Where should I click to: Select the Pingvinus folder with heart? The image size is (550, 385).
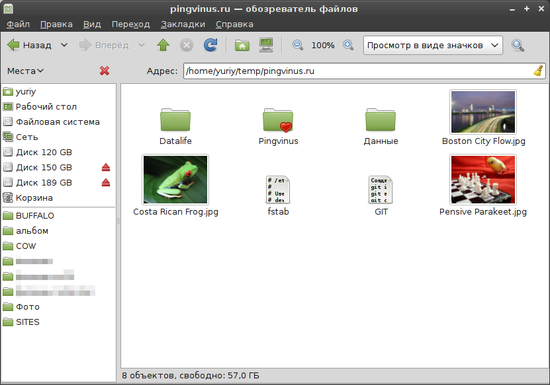pos(278,120)
